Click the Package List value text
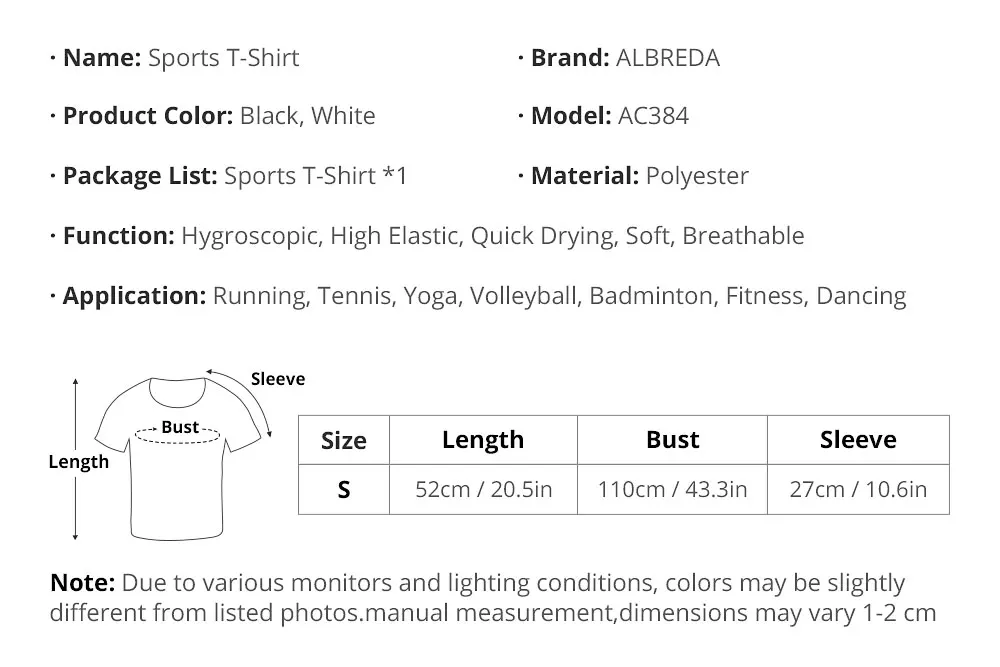This screenshot has height=667, width=1000. (315, 176)
